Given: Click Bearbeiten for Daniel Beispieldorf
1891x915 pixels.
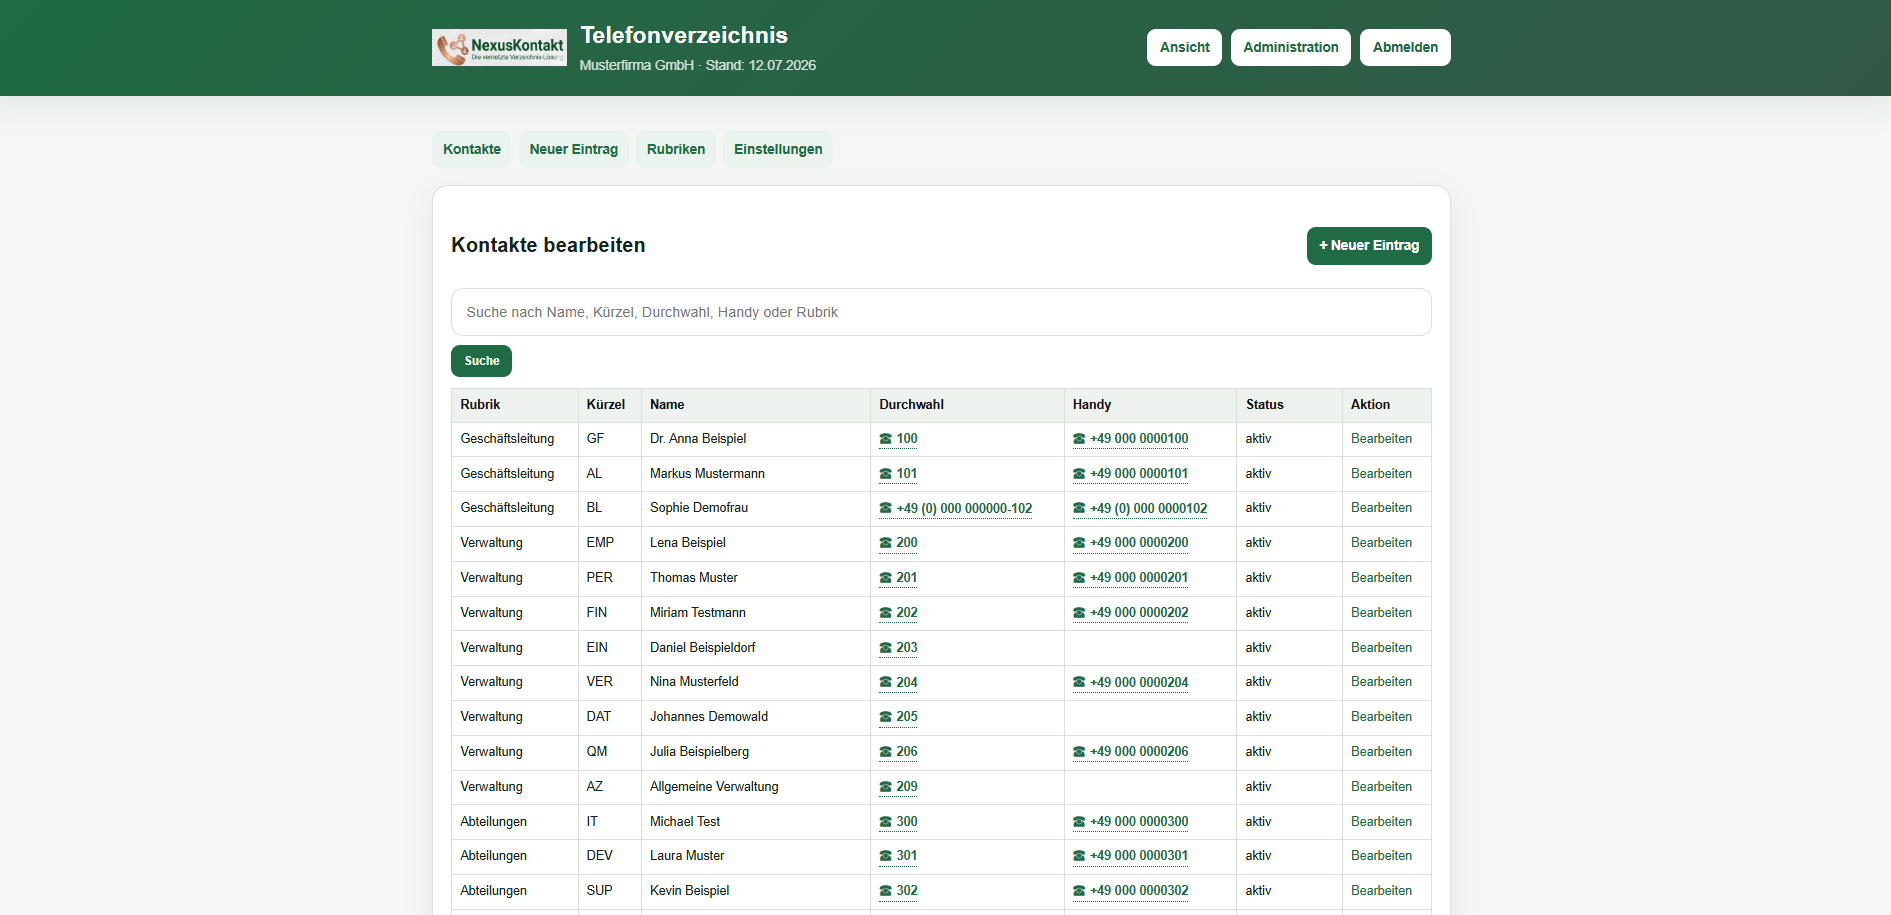Looking at the screenshot, I should 1381,648.
